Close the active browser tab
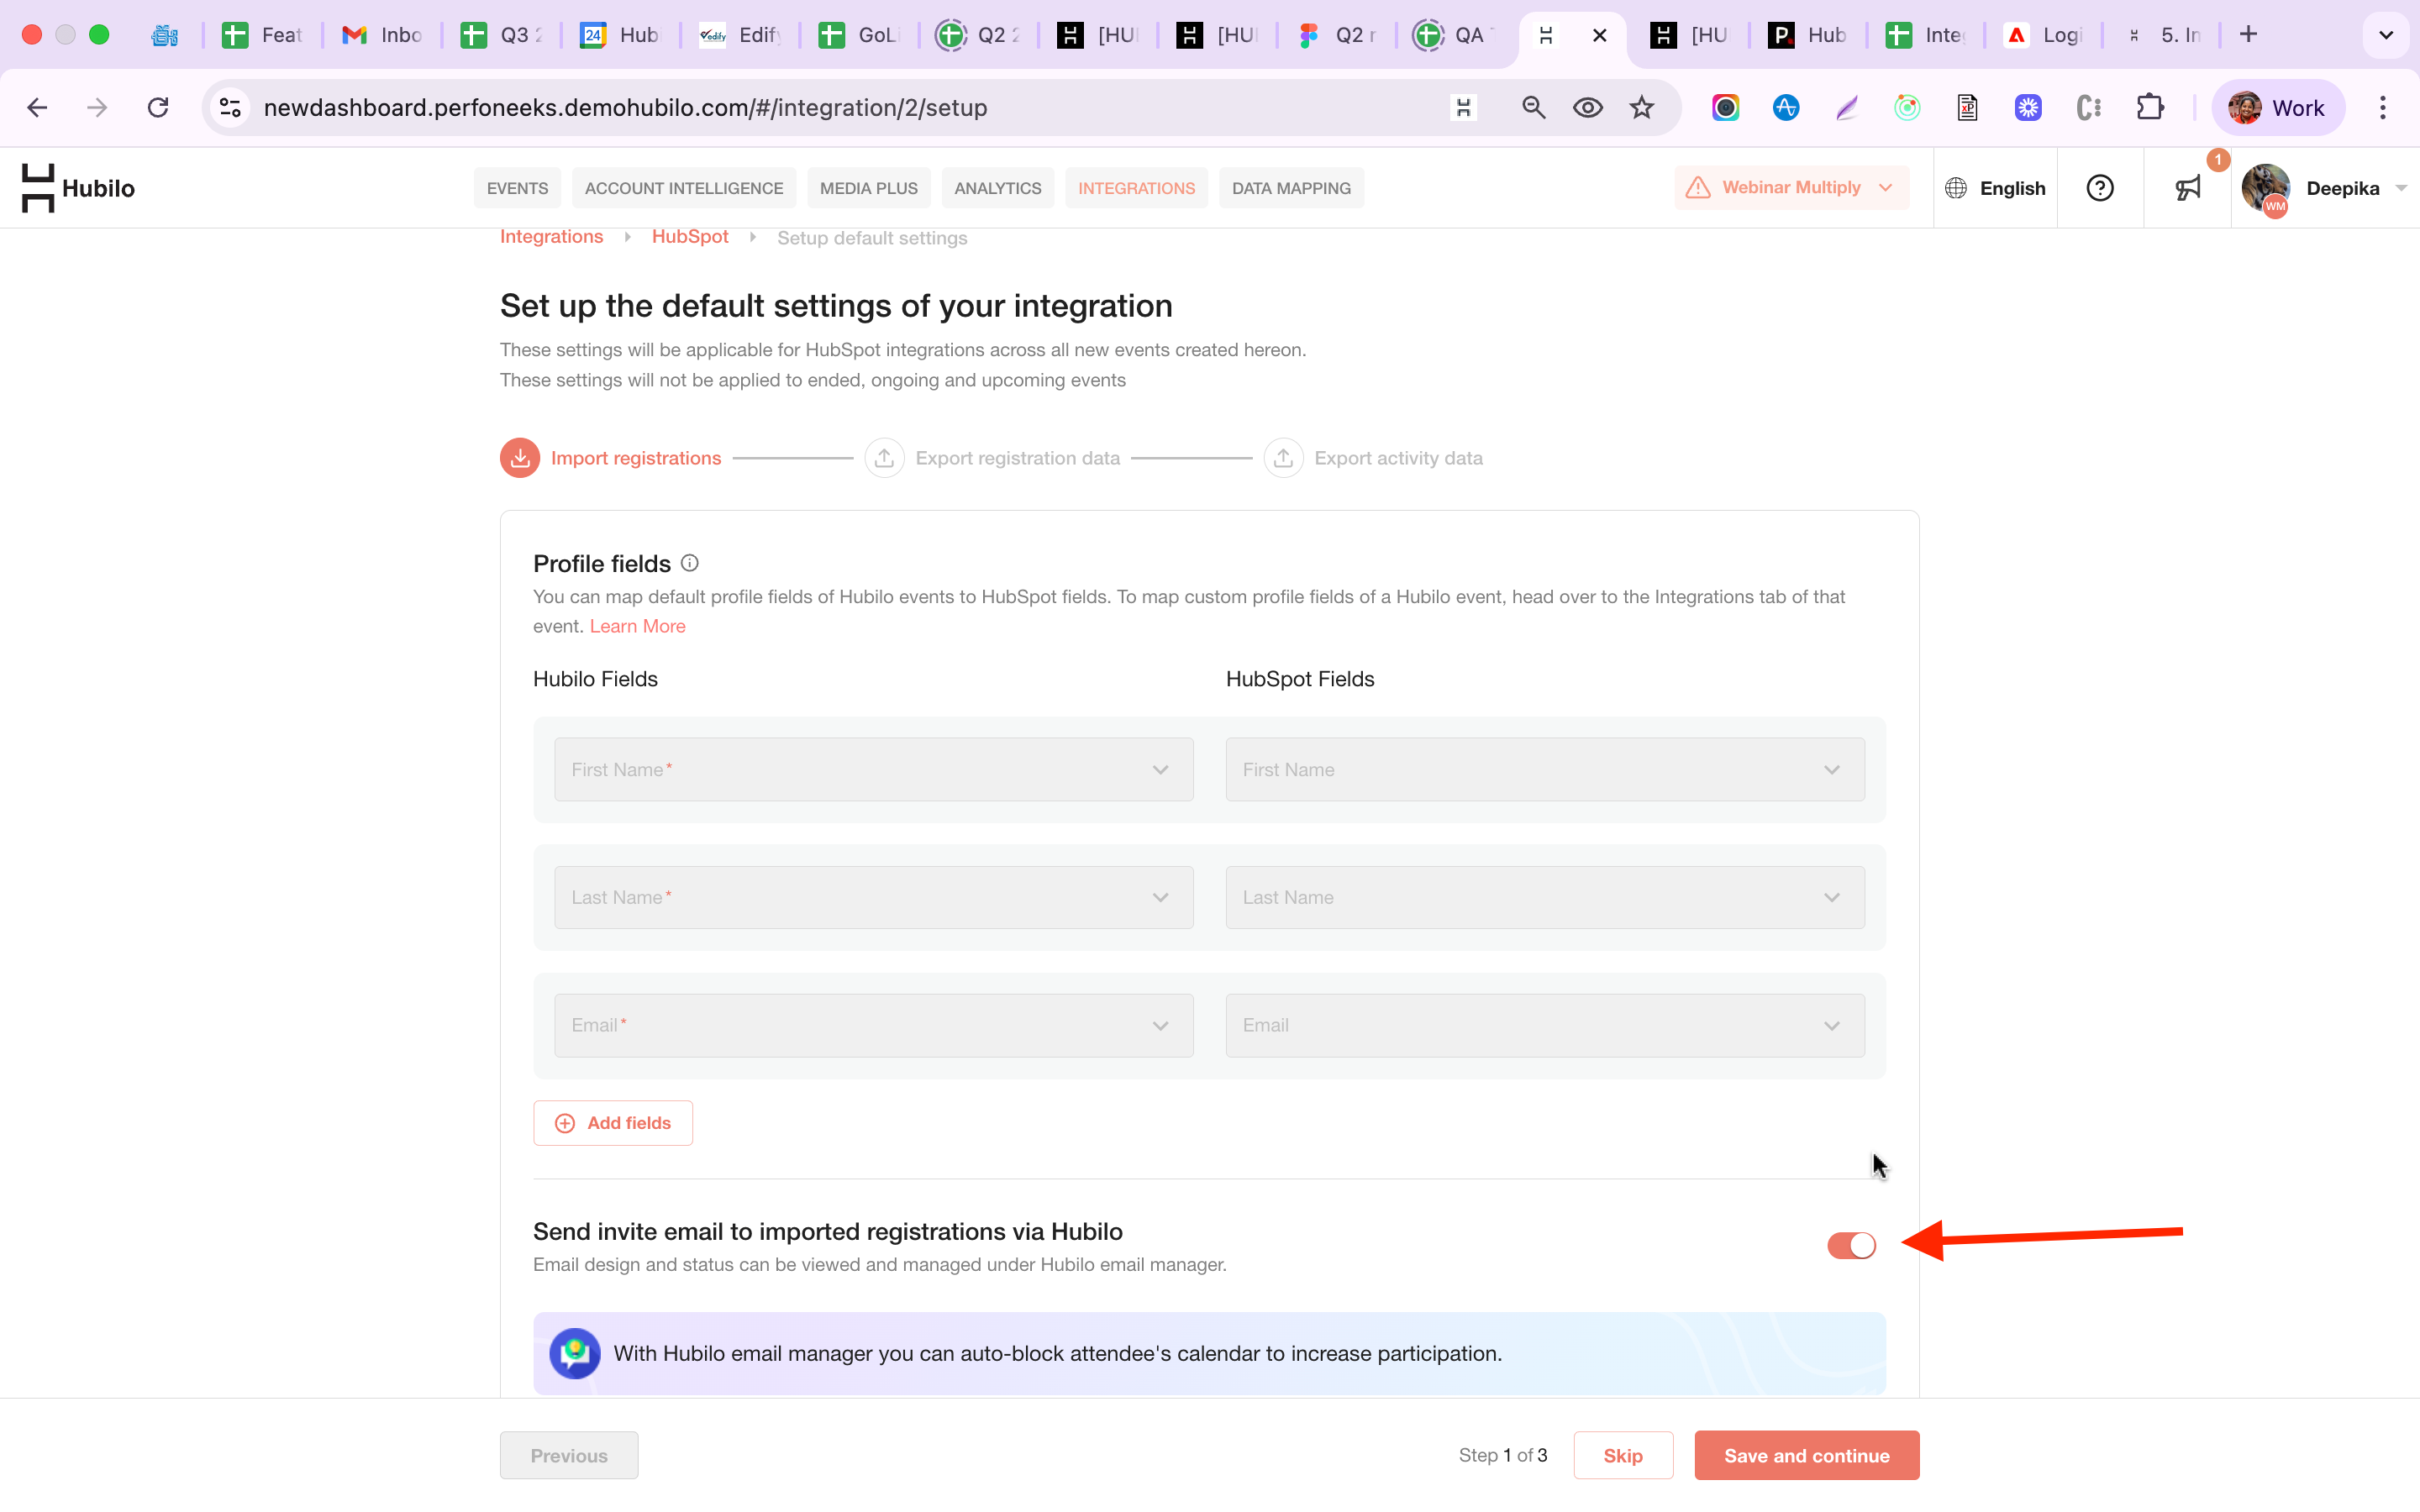Image resolution: width=2420 pixels, height=1512 pixels. [1600, 35]
